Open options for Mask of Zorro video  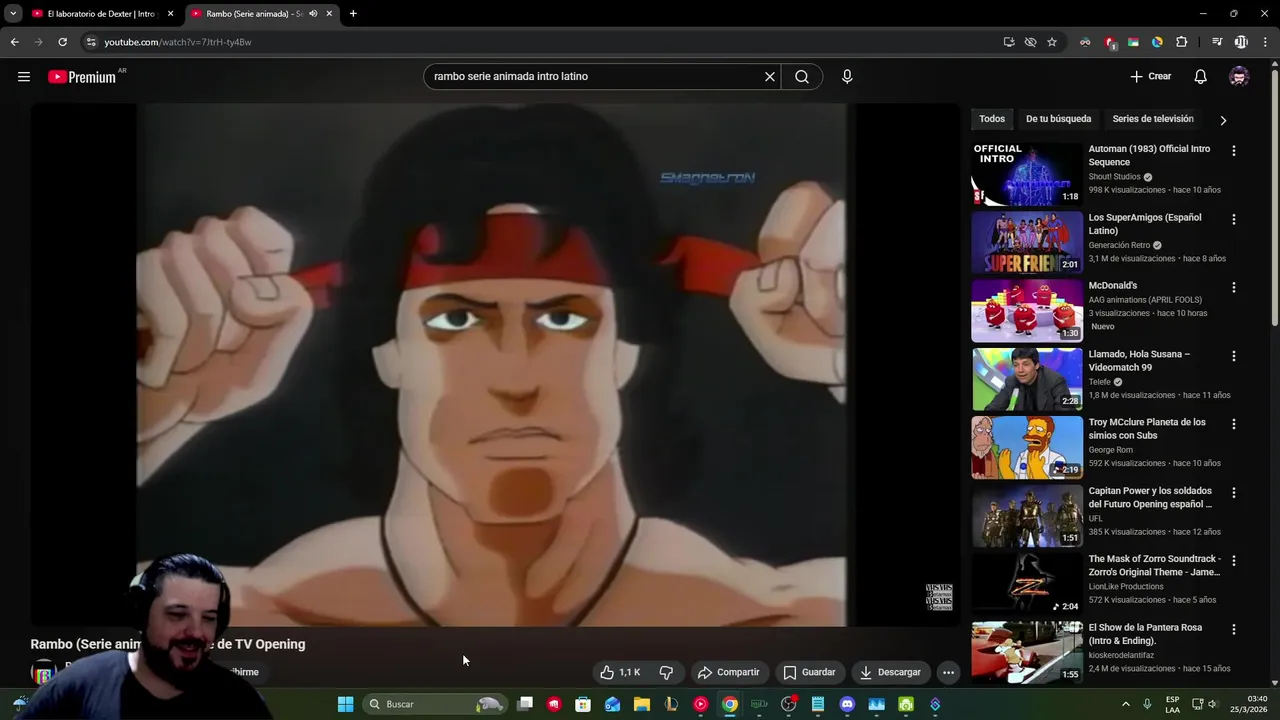click(1233, 561)
